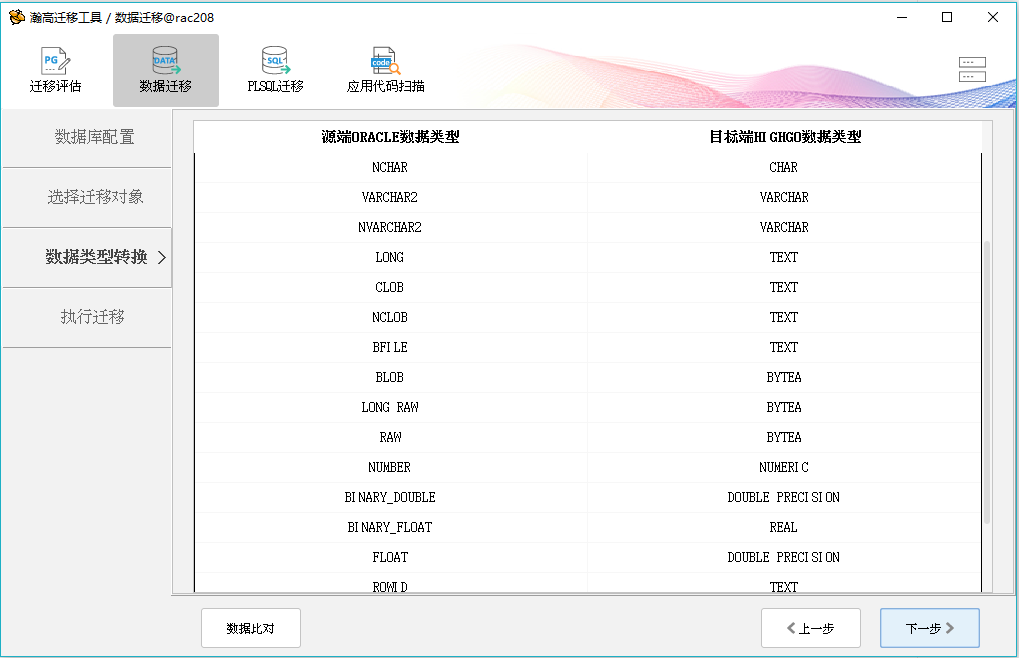
Task: Click the server list icon at top right
Action: click(x=972, y=70)
